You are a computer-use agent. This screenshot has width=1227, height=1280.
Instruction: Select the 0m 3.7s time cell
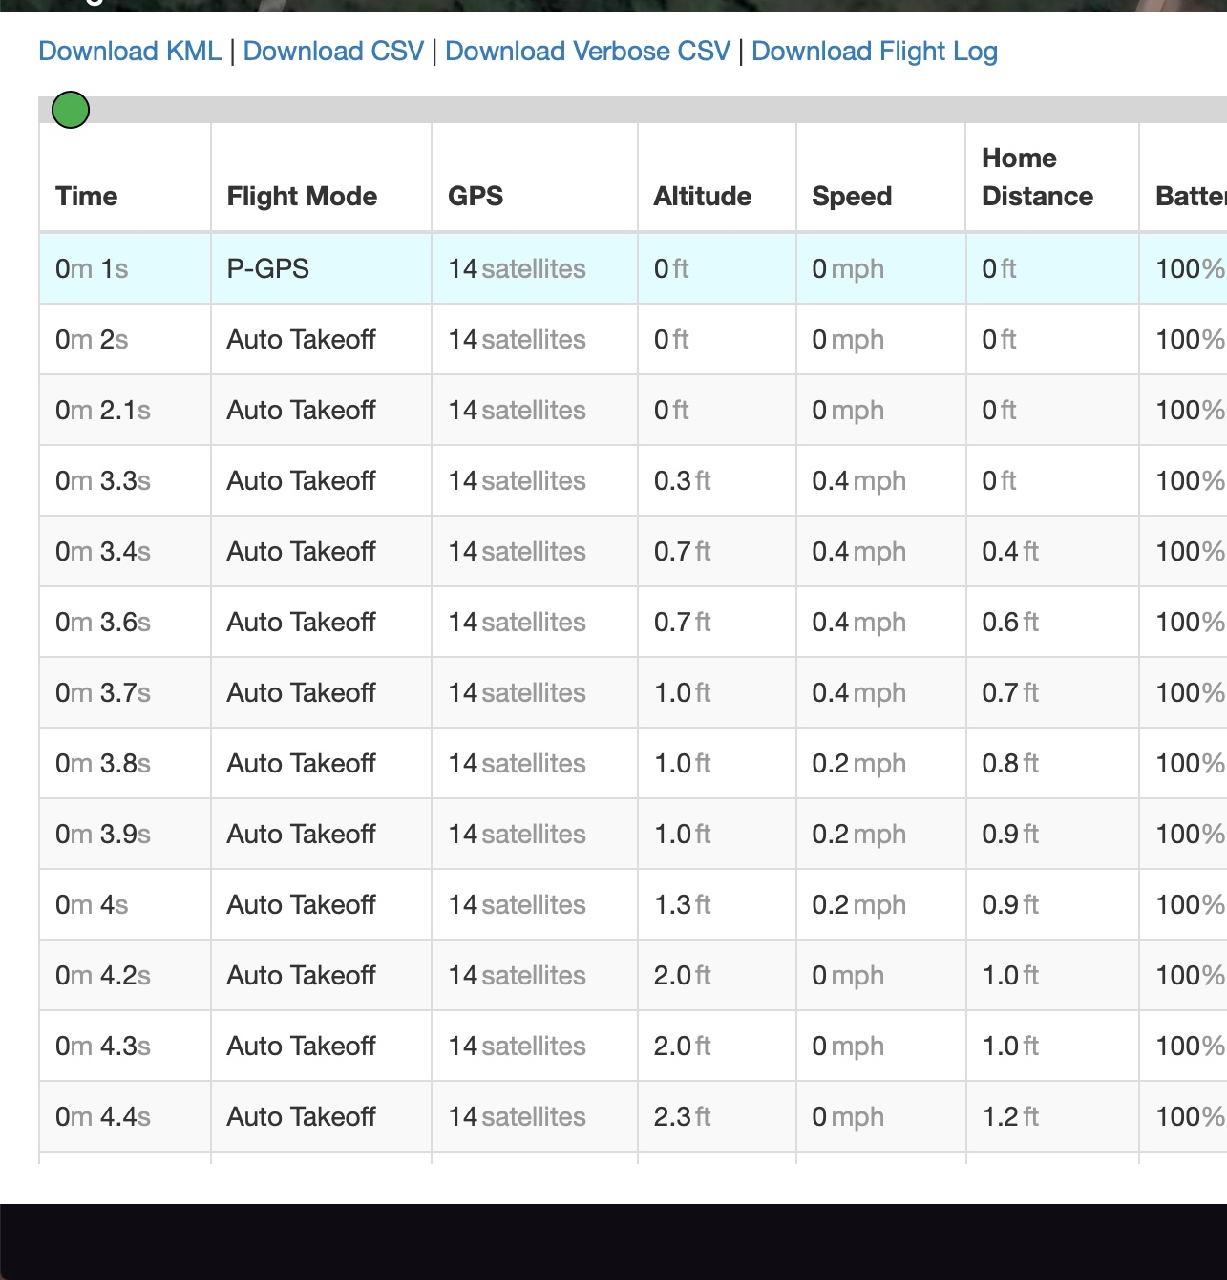(125, 693)
